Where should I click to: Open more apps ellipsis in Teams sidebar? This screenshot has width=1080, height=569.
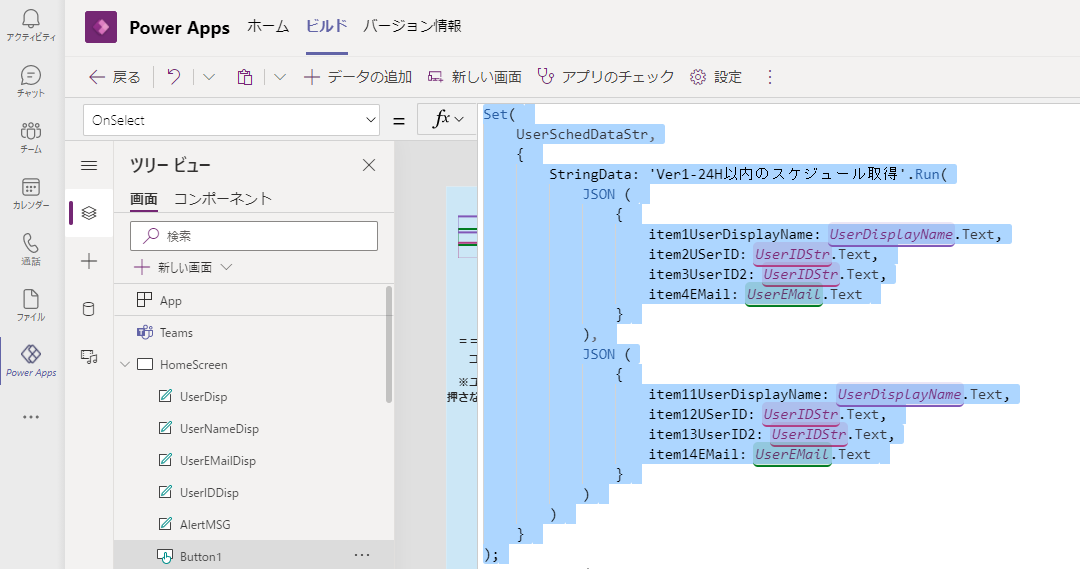[31, 417]
